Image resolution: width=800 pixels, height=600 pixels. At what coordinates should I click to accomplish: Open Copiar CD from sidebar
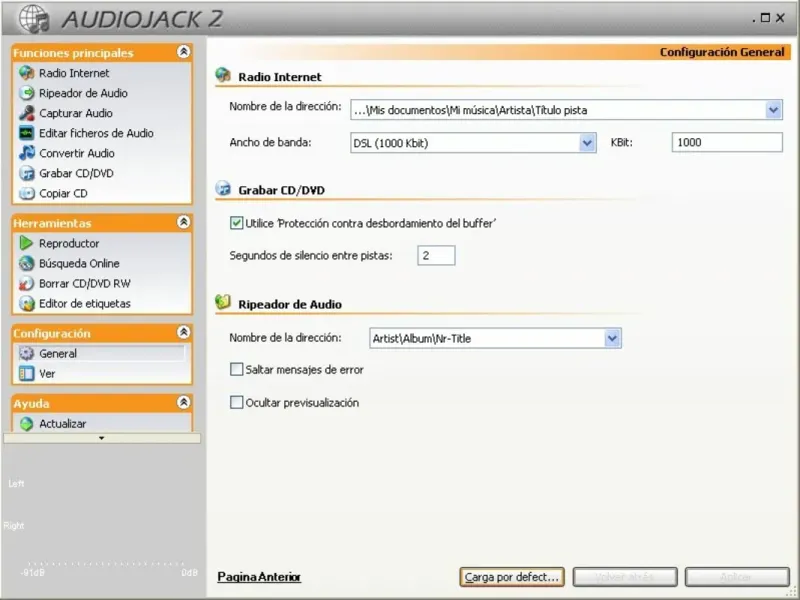(x=63, y=193)
